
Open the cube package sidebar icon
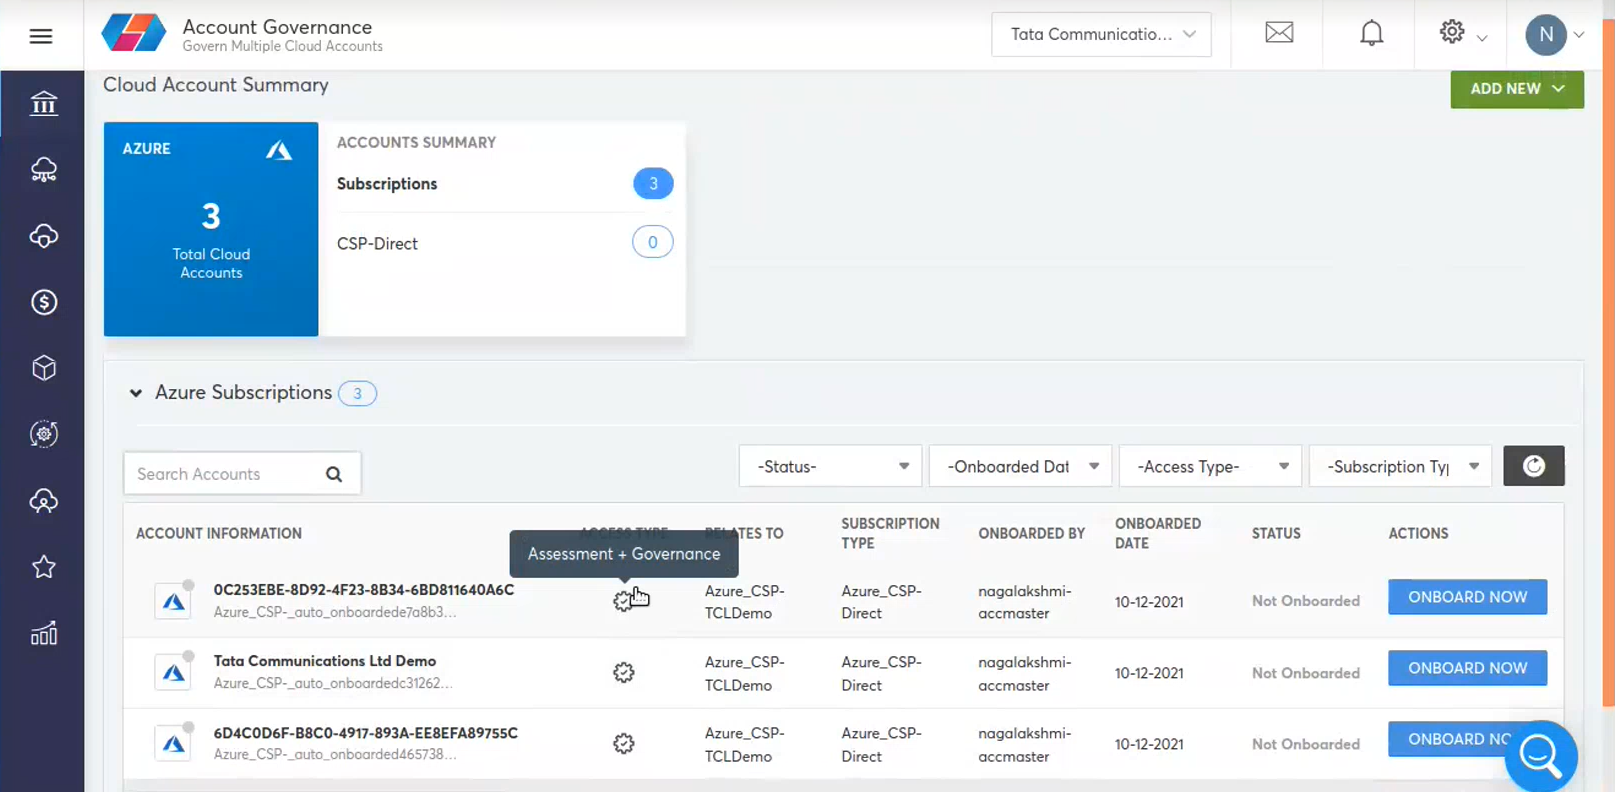[x=43, y=368]
